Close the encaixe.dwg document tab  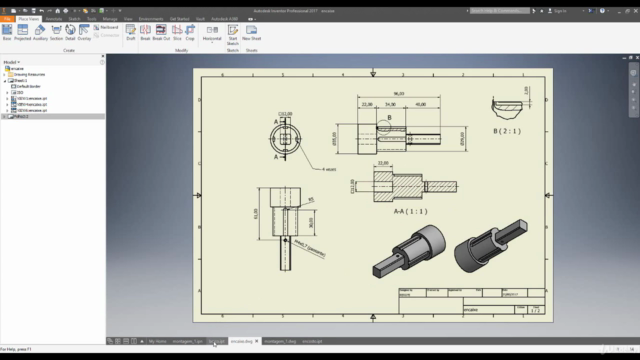click(x=257, y=341)
